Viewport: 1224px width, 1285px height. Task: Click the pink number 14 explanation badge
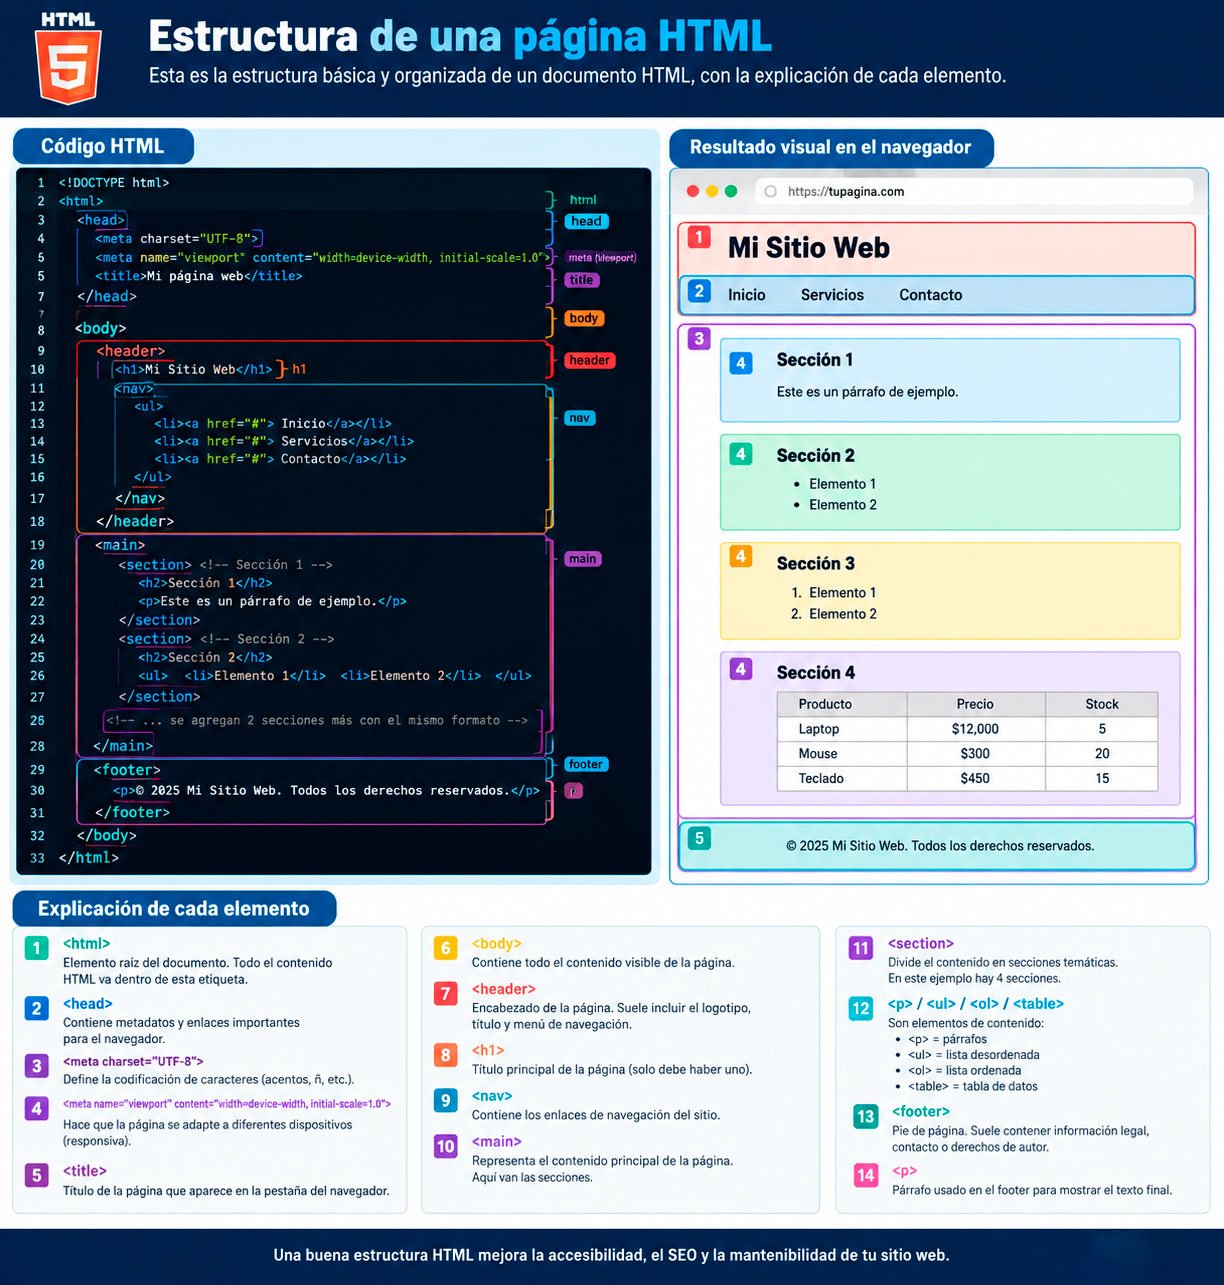(x=866, y=1175)
